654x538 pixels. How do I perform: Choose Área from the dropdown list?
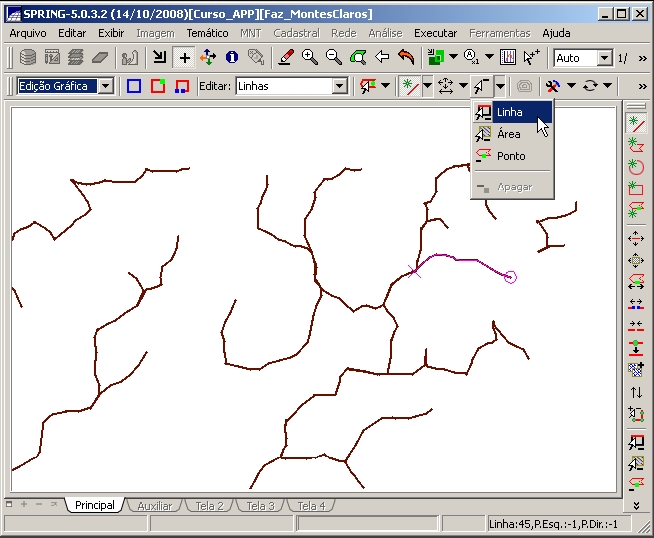click(509, 134)
